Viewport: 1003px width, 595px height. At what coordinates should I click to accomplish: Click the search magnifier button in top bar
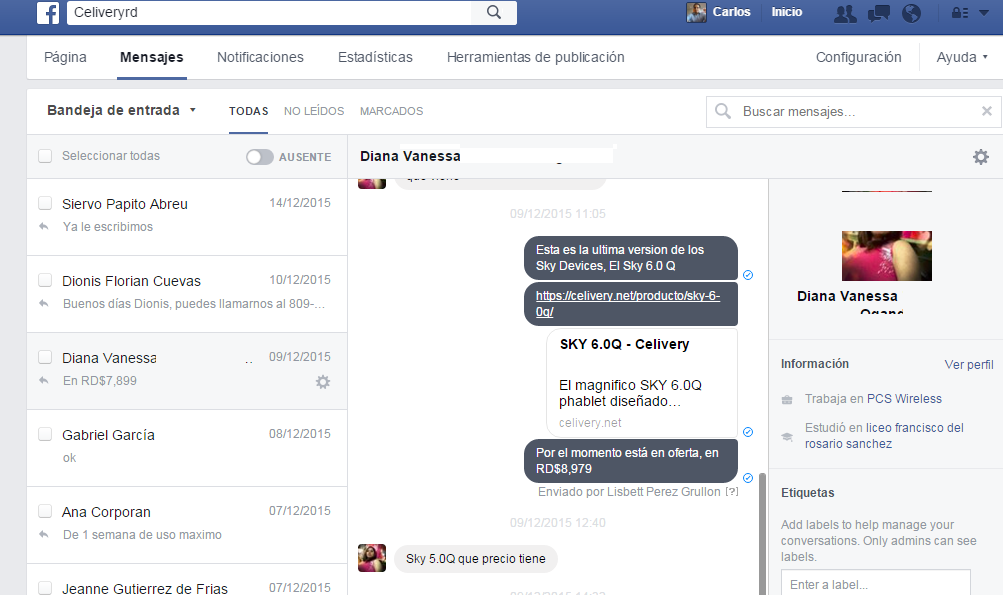494,12
